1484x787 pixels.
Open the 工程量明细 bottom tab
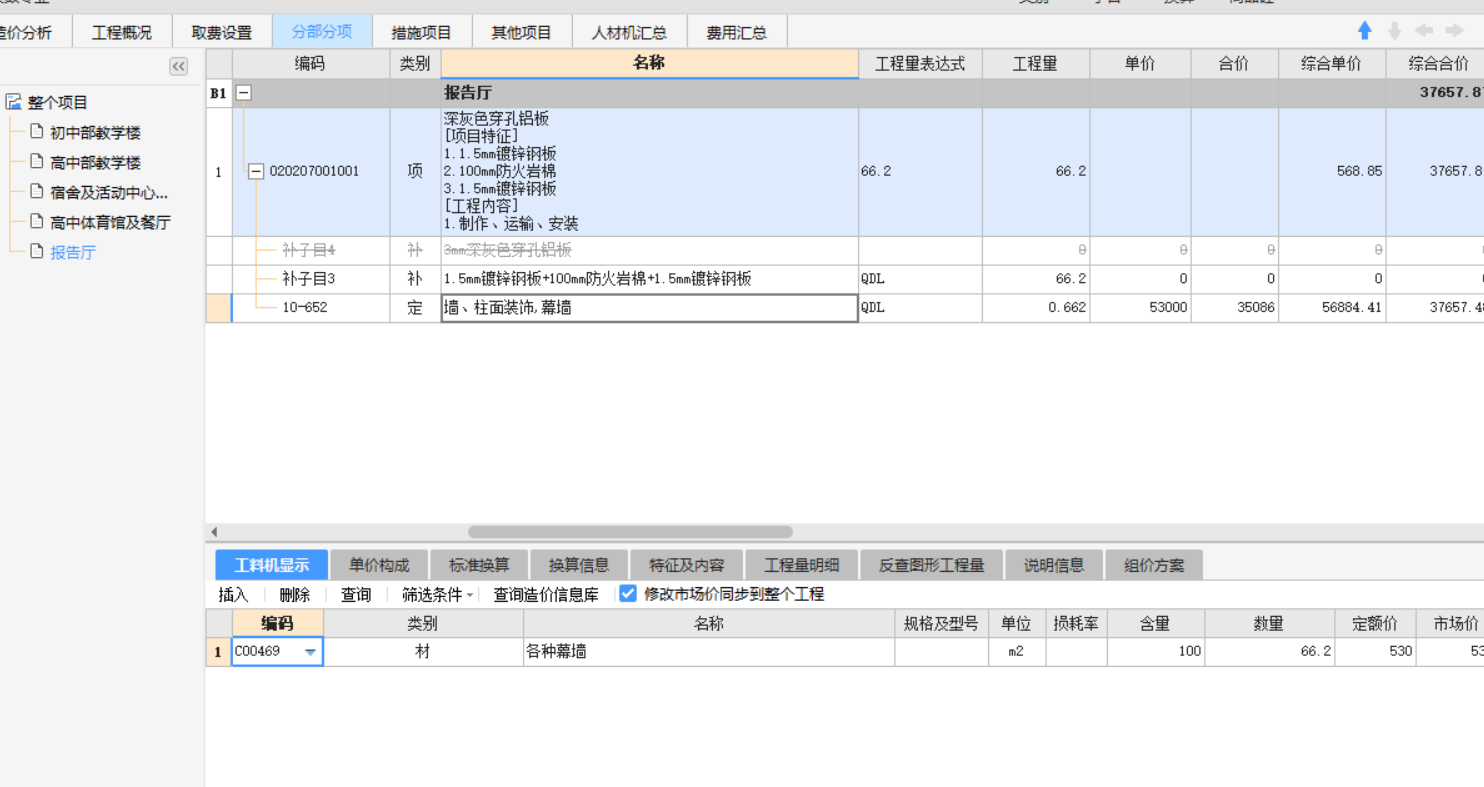pyautogui.click(x=802, y=565)
